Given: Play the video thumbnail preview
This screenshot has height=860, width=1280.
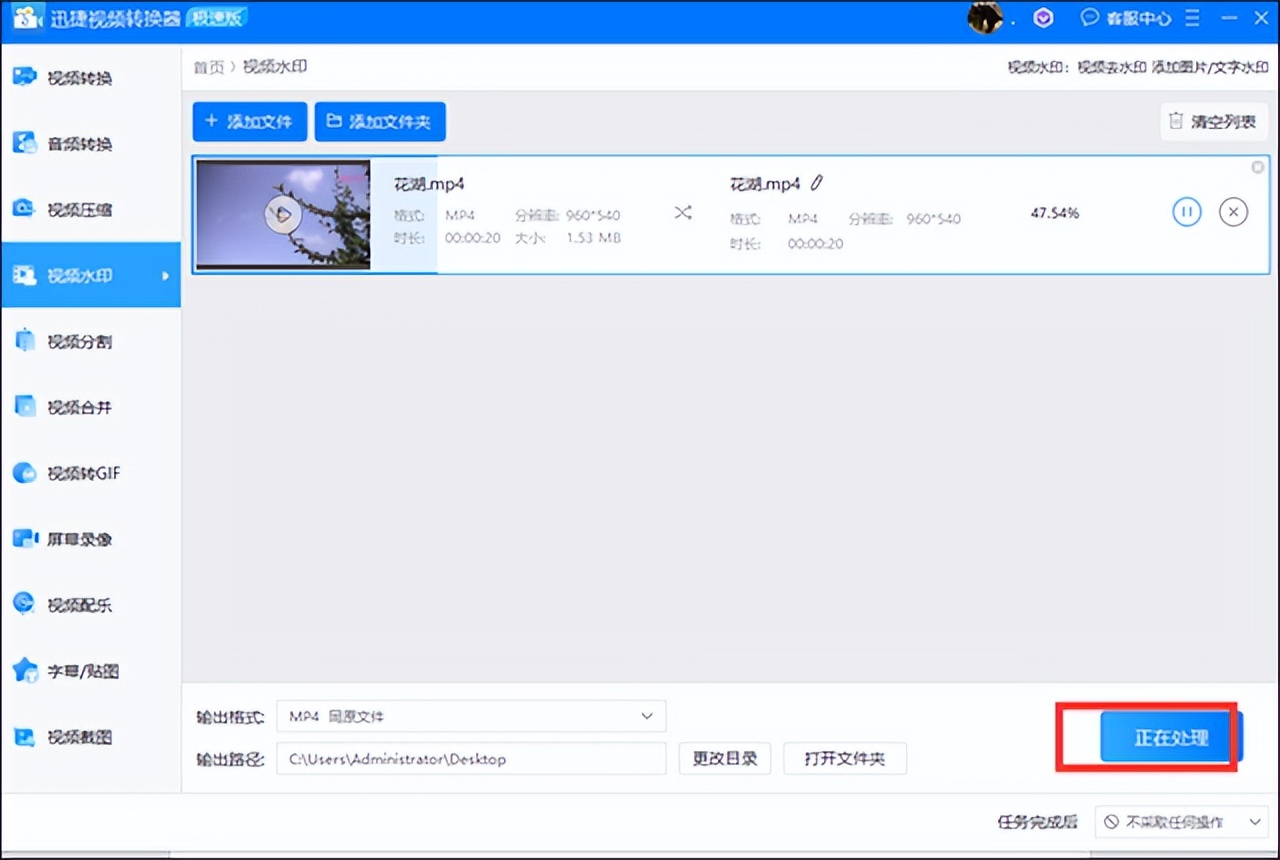Looking at the screenshot, I should coord(283,214).
